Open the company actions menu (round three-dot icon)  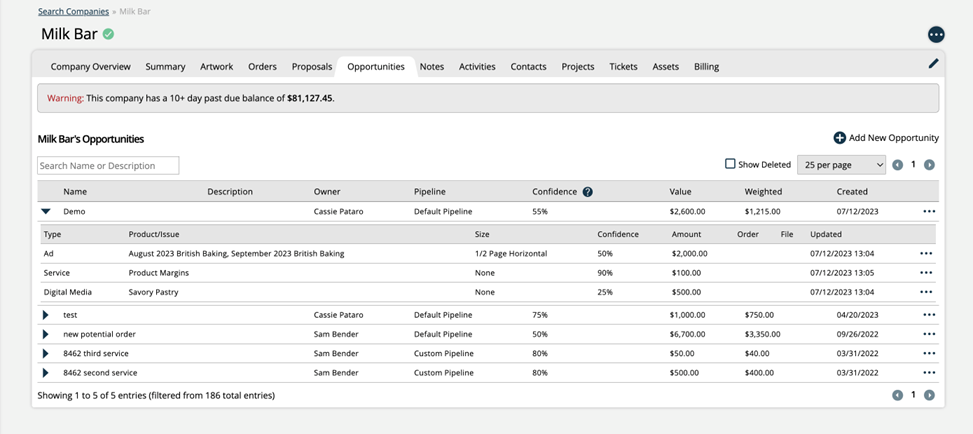[x=936, y=35]
